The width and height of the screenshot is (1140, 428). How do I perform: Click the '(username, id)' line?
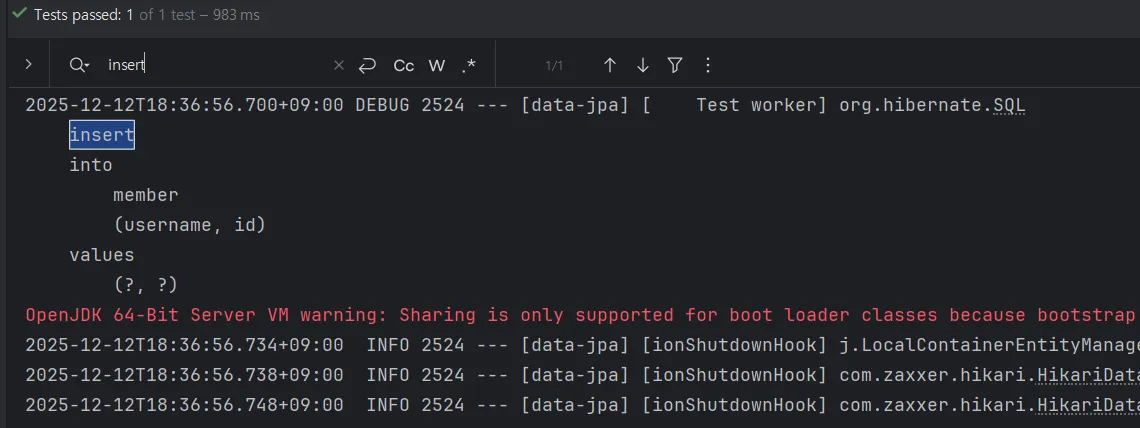[x=190, y=225]
